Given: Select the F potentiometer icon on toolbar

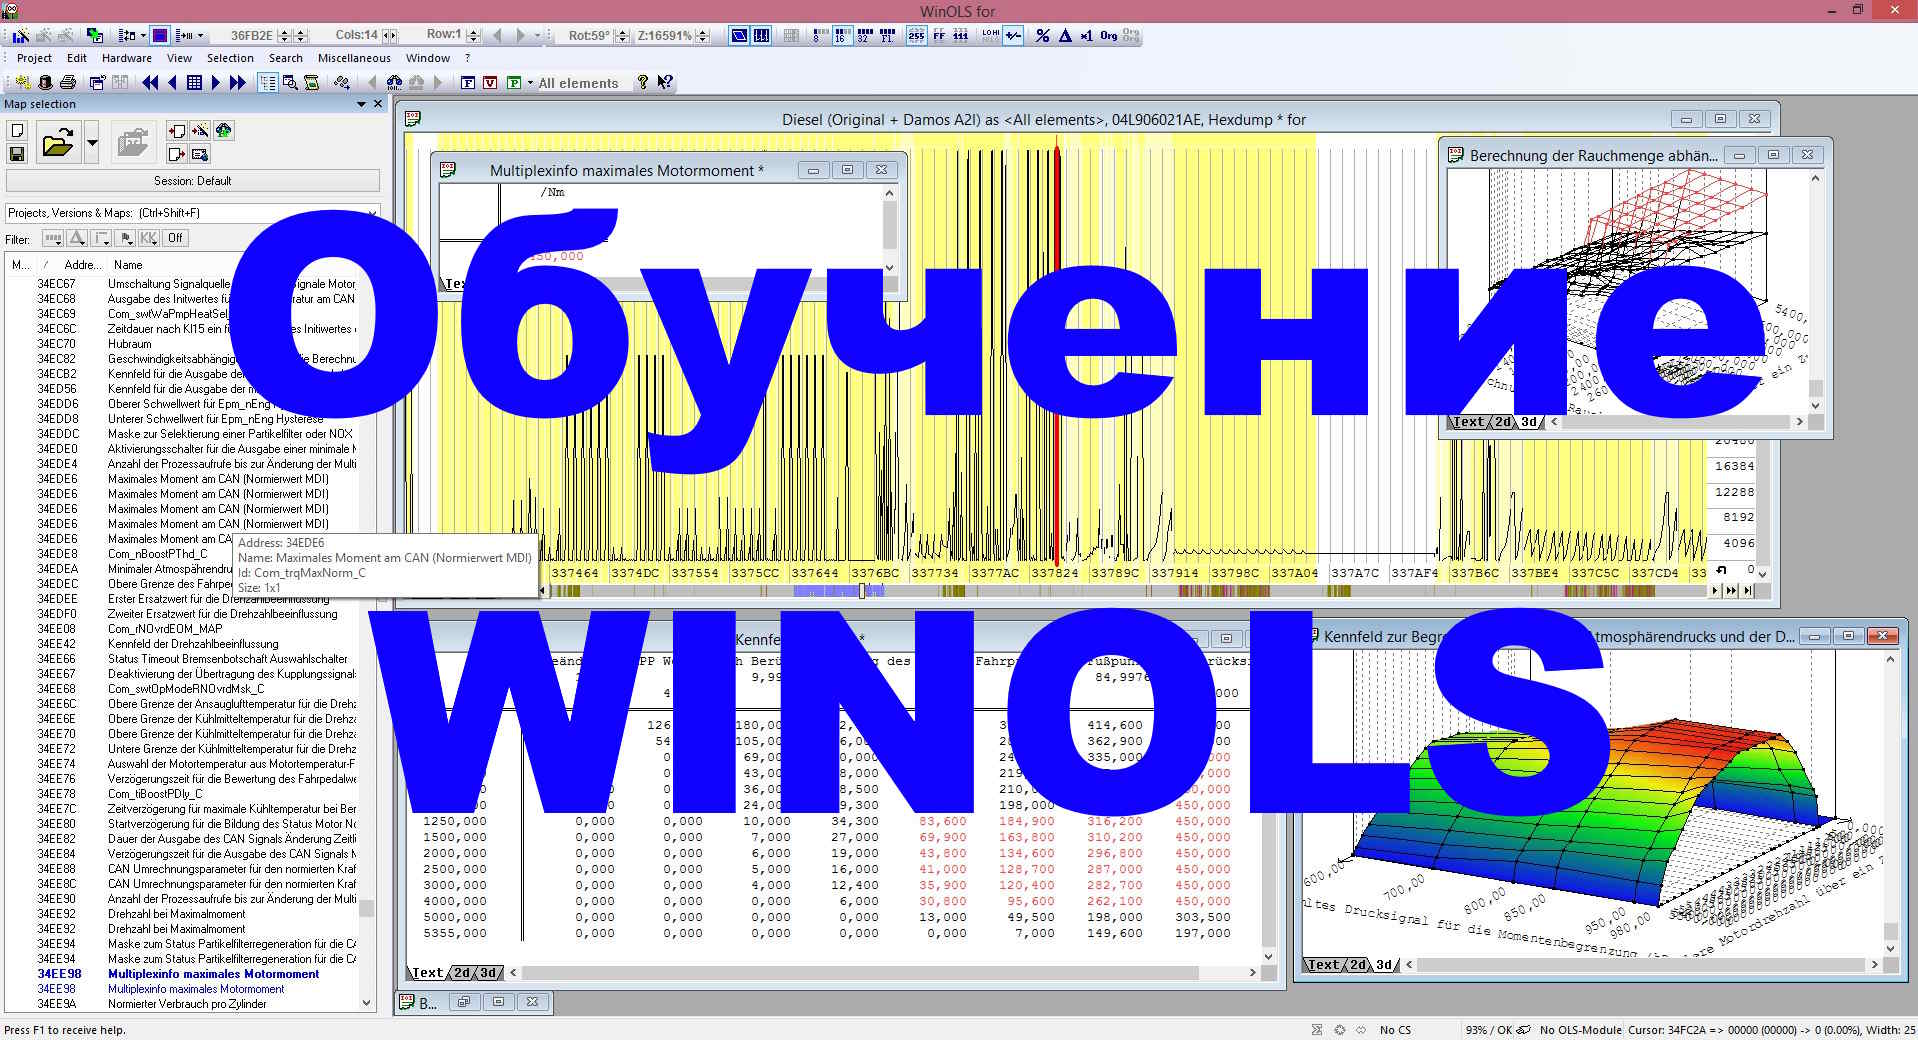Looking at the screenshot, I should [x=467, y=84].
